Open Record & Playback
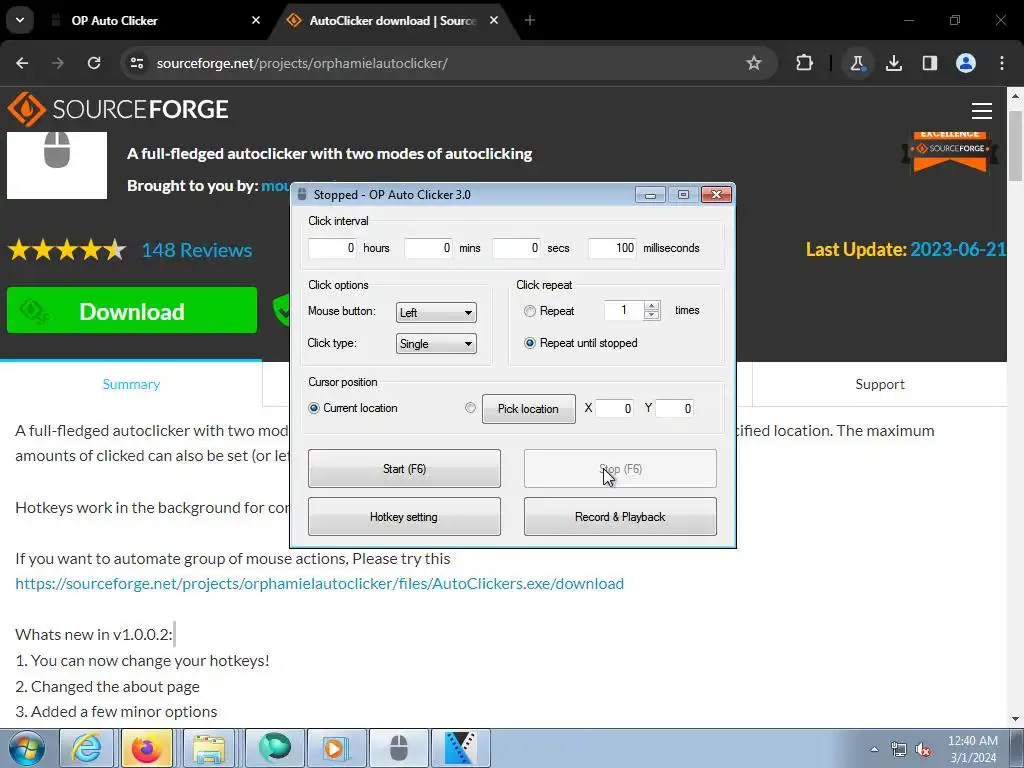The image size is (1024, 768). pyautogui.click(x=620, y=517)
